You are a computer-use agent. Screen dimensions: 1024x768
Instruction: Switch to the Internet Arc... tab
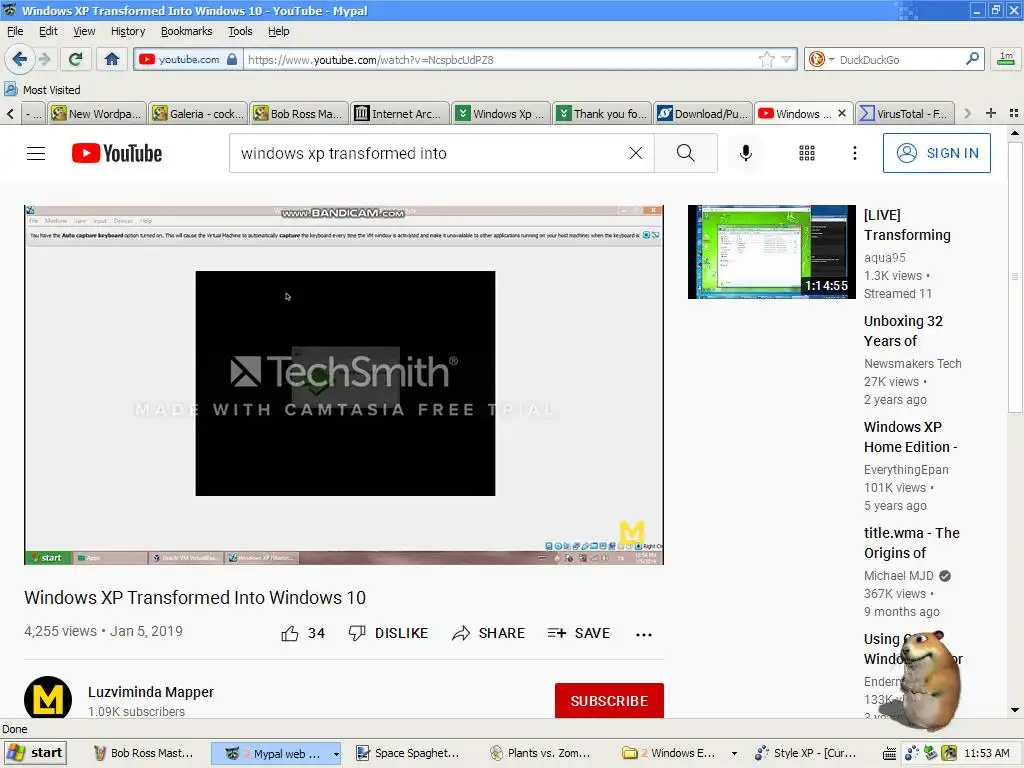coord(400,114)
